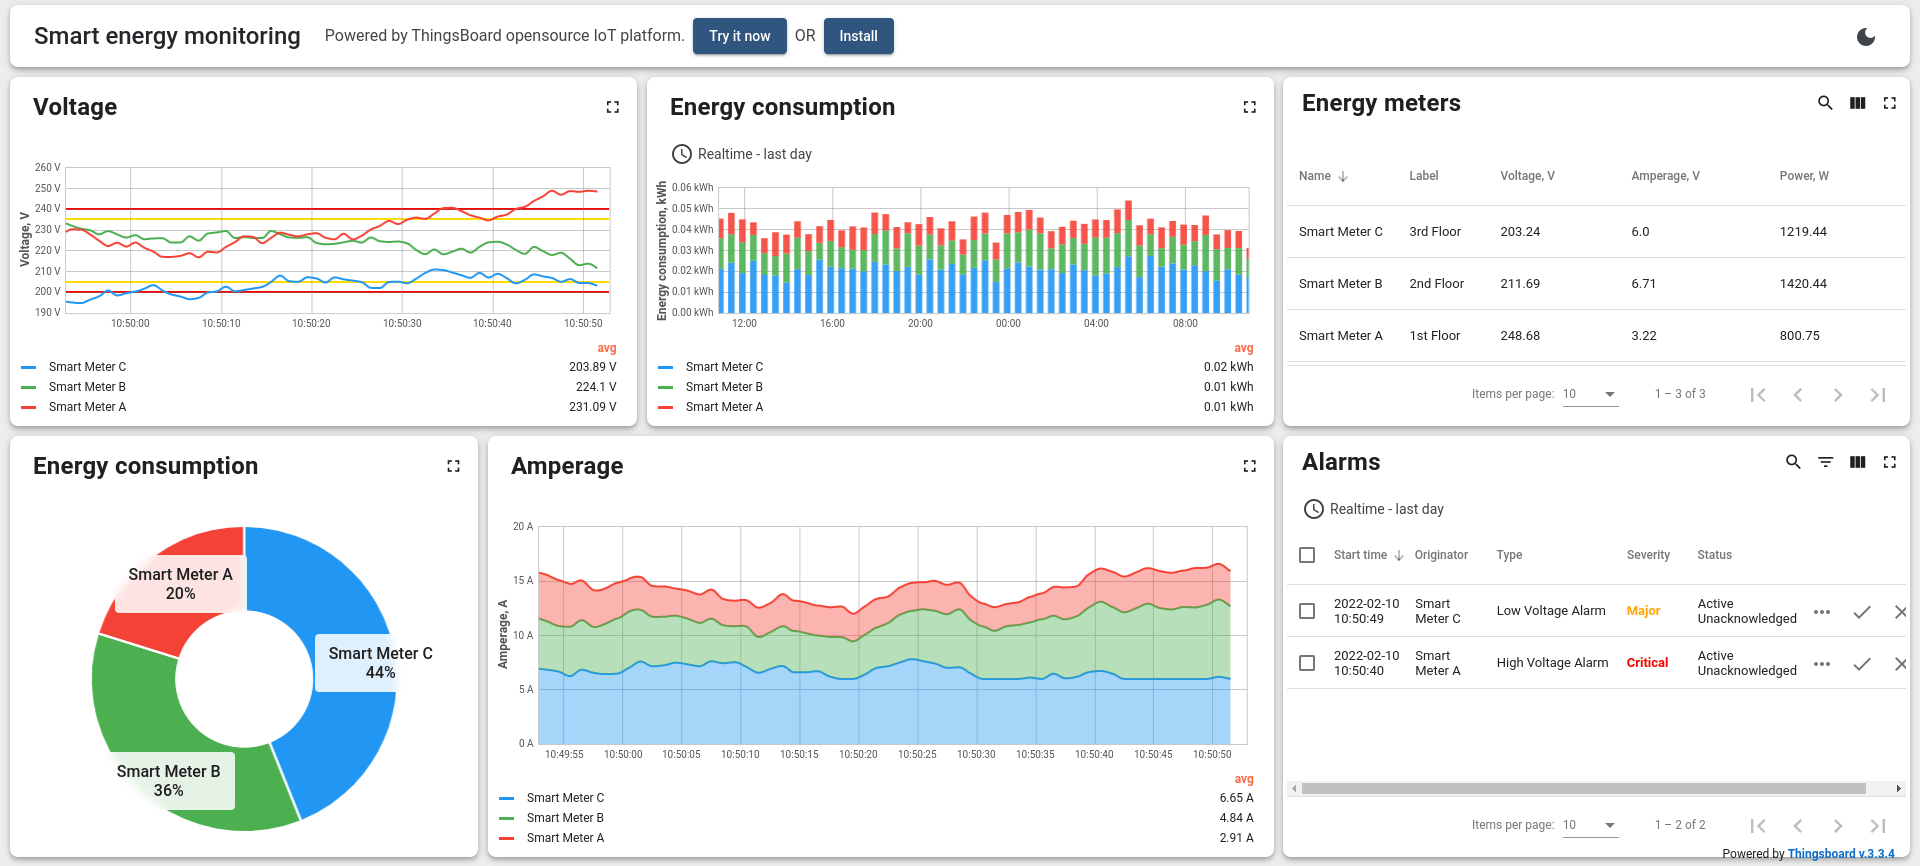This screenshot has height=866, width=1920.
Task: Click the Try it now button
Action: point(739,36)
